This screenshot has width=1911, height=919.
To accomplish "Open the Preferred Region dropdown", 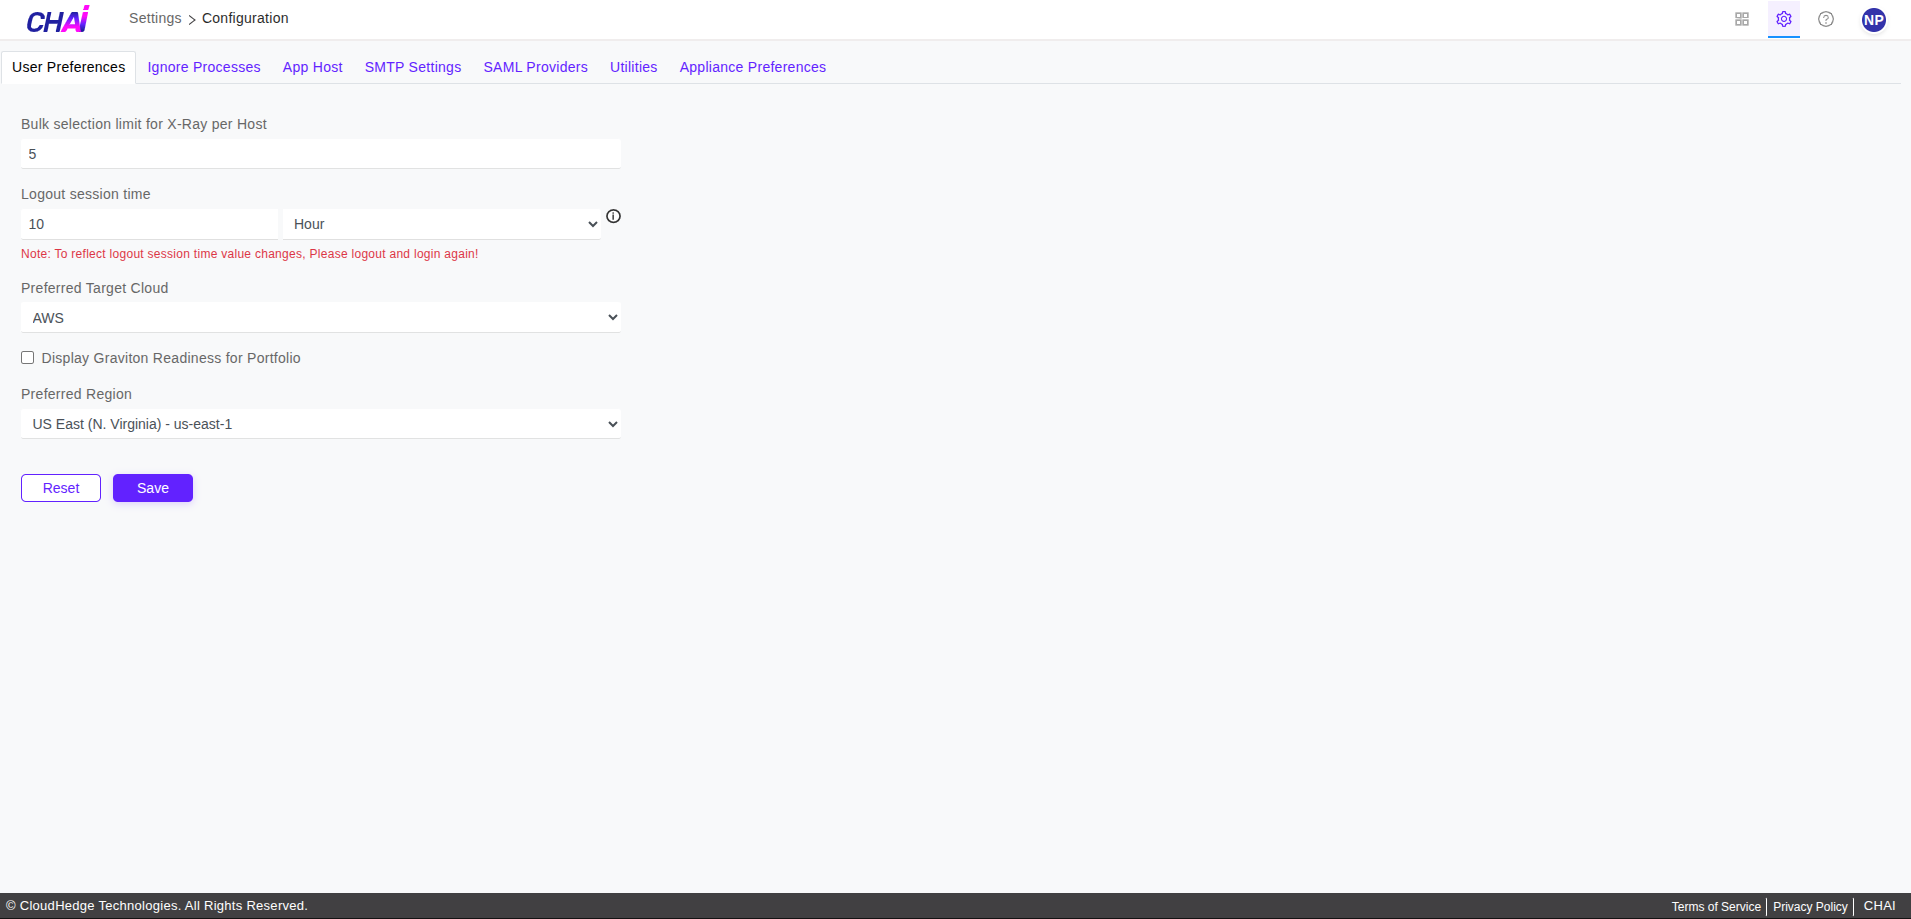I will (x=320, y=423).
